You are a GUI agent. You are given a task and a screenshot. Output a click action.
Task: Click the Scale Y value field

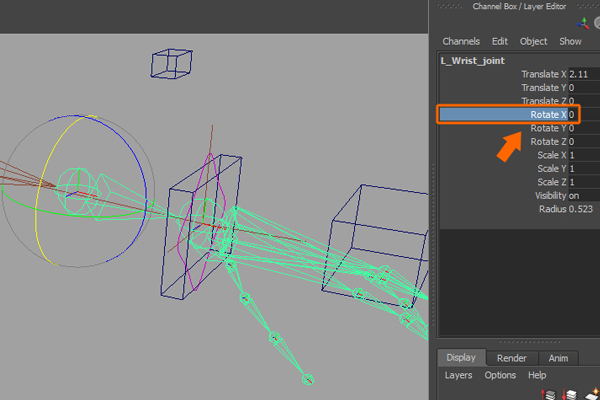[584, 168]
